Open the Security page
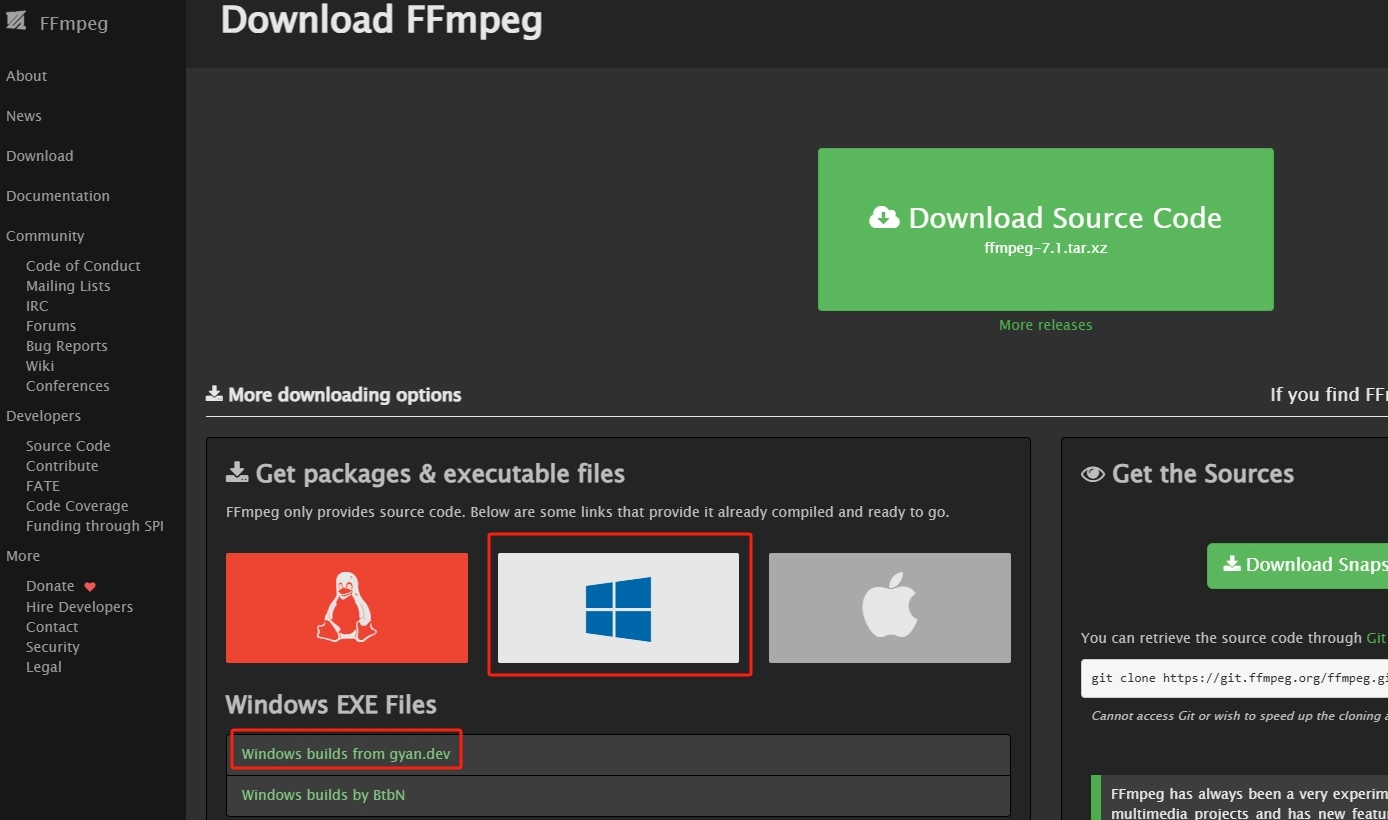Image resolution: width=1388 pixels, height=820 pixels. click(53, 647)
